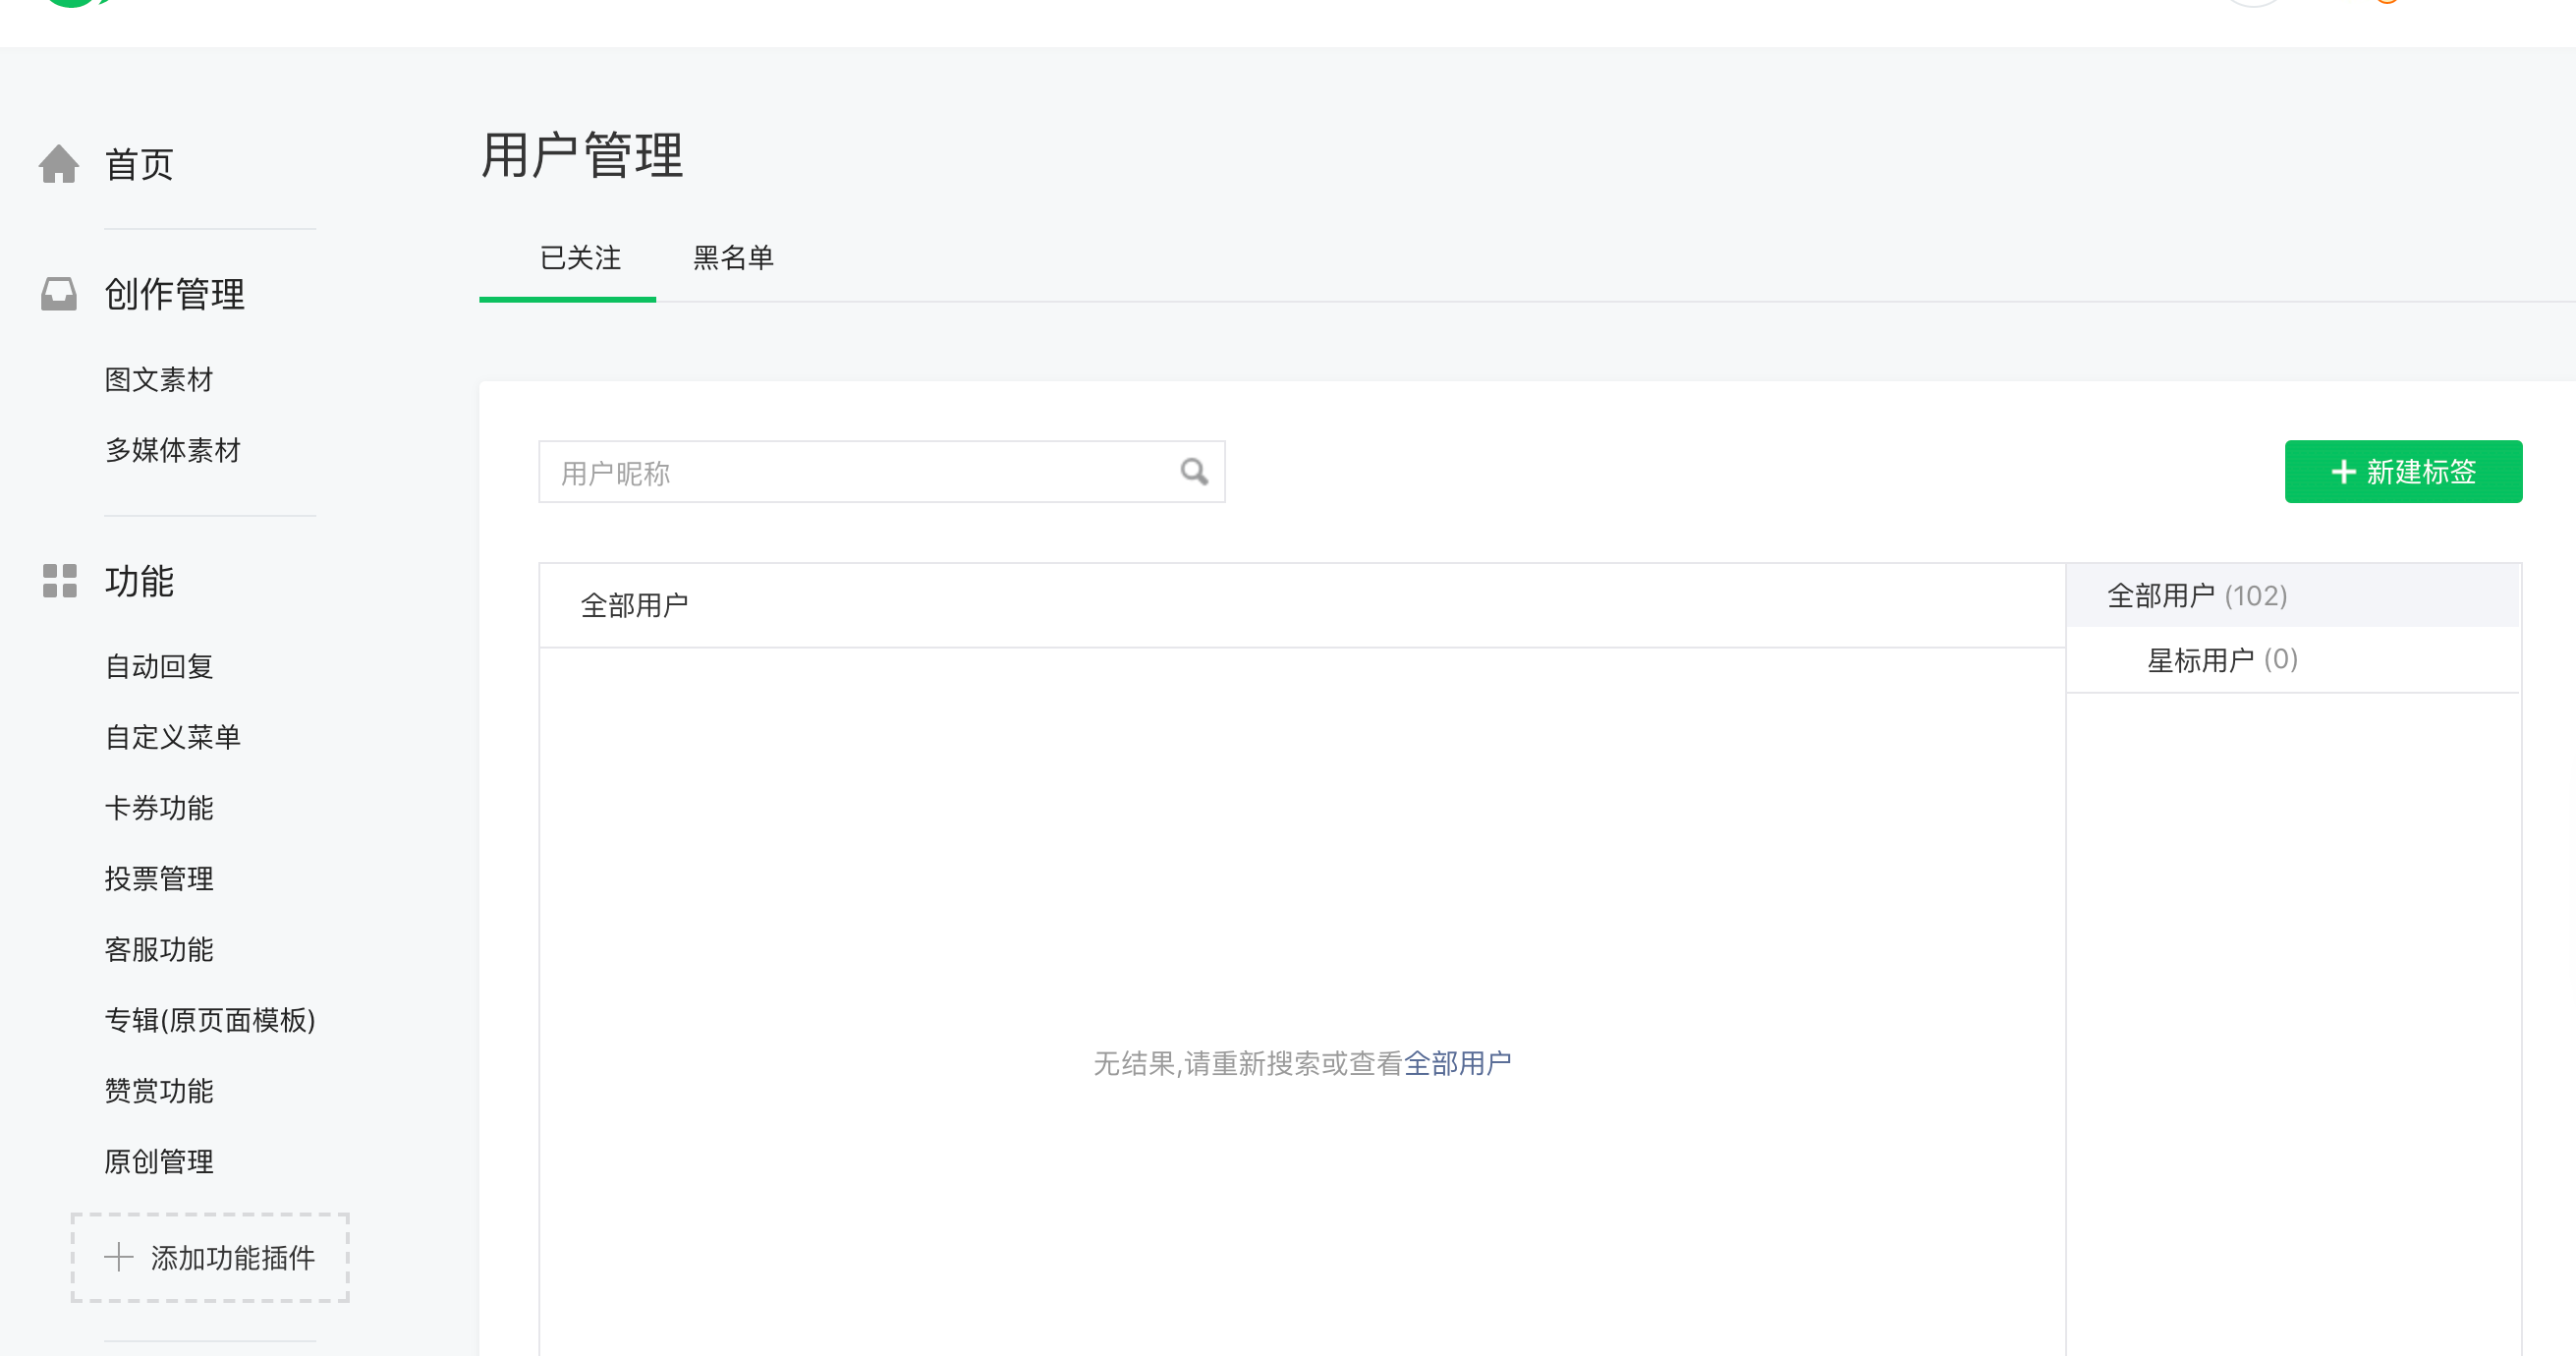Open the 自定义菜单 page
The image size is (2576, 1356).
coord(173,737)
